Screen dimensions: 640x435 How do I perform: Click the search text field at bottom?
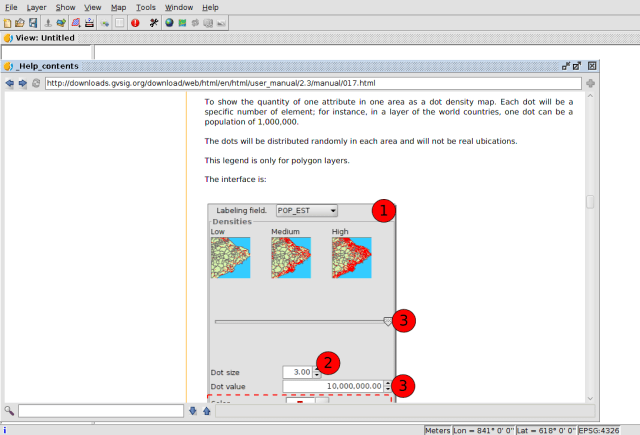point(100,410)
